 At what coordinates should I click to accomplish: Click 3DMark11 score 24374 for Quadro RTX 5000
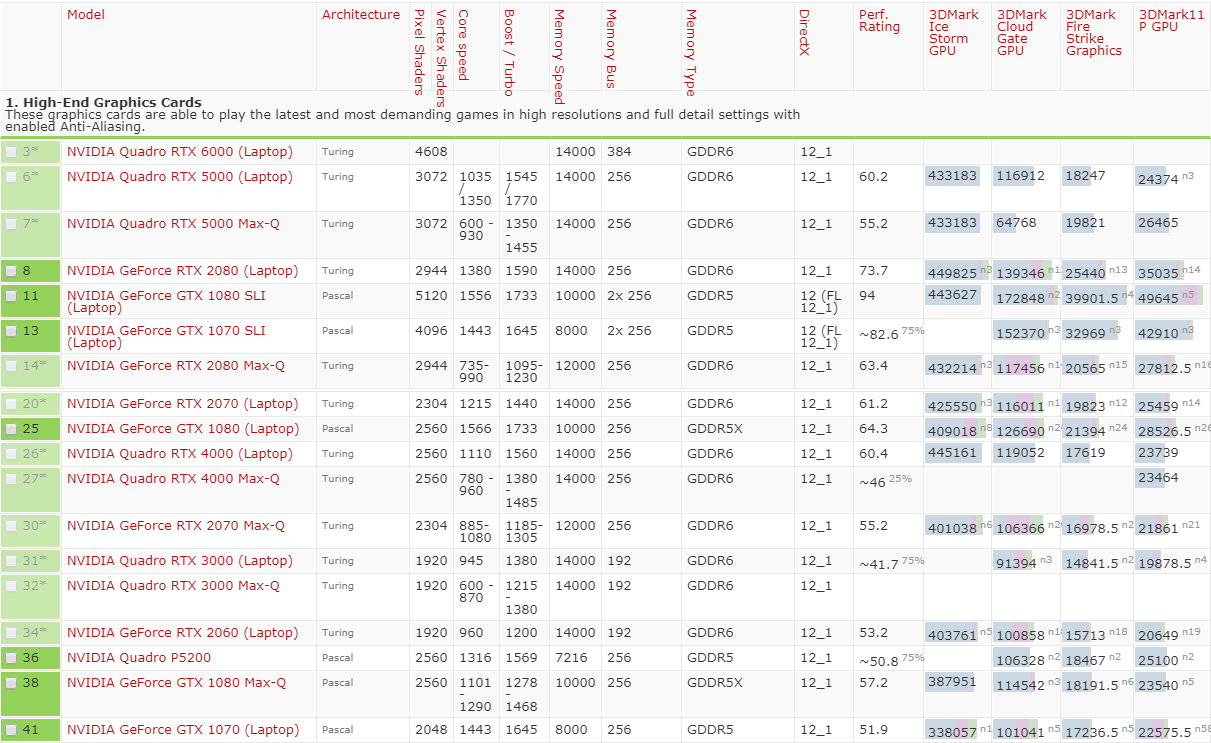point(1158,179)
